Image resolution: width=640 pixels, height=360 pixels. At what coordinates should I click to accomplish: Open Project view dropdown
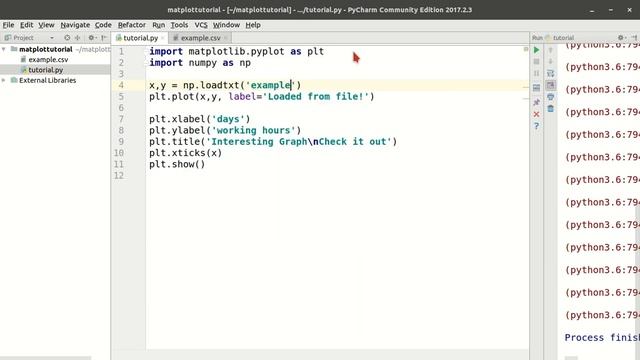coord(52,38)
